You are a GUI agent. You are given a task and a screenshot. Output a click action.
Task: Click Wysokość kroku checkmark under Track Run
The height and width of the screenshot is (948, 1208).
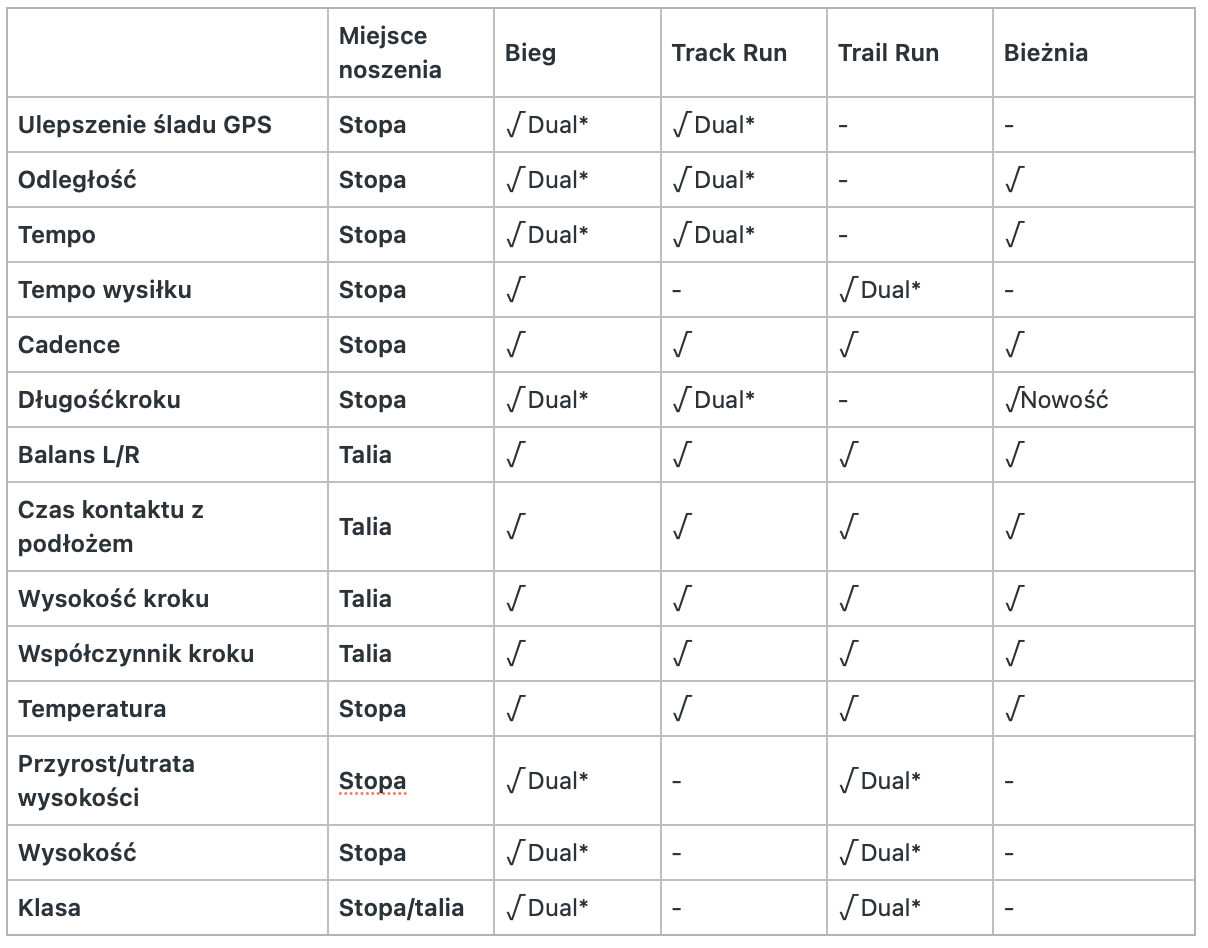(681, 599)
